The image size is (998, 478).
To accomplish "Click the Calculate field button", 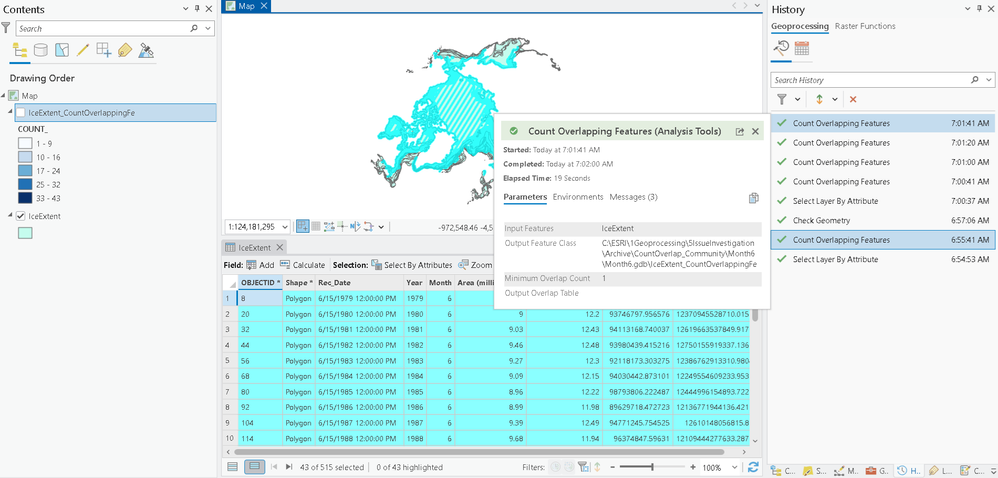I will point(302,265).
